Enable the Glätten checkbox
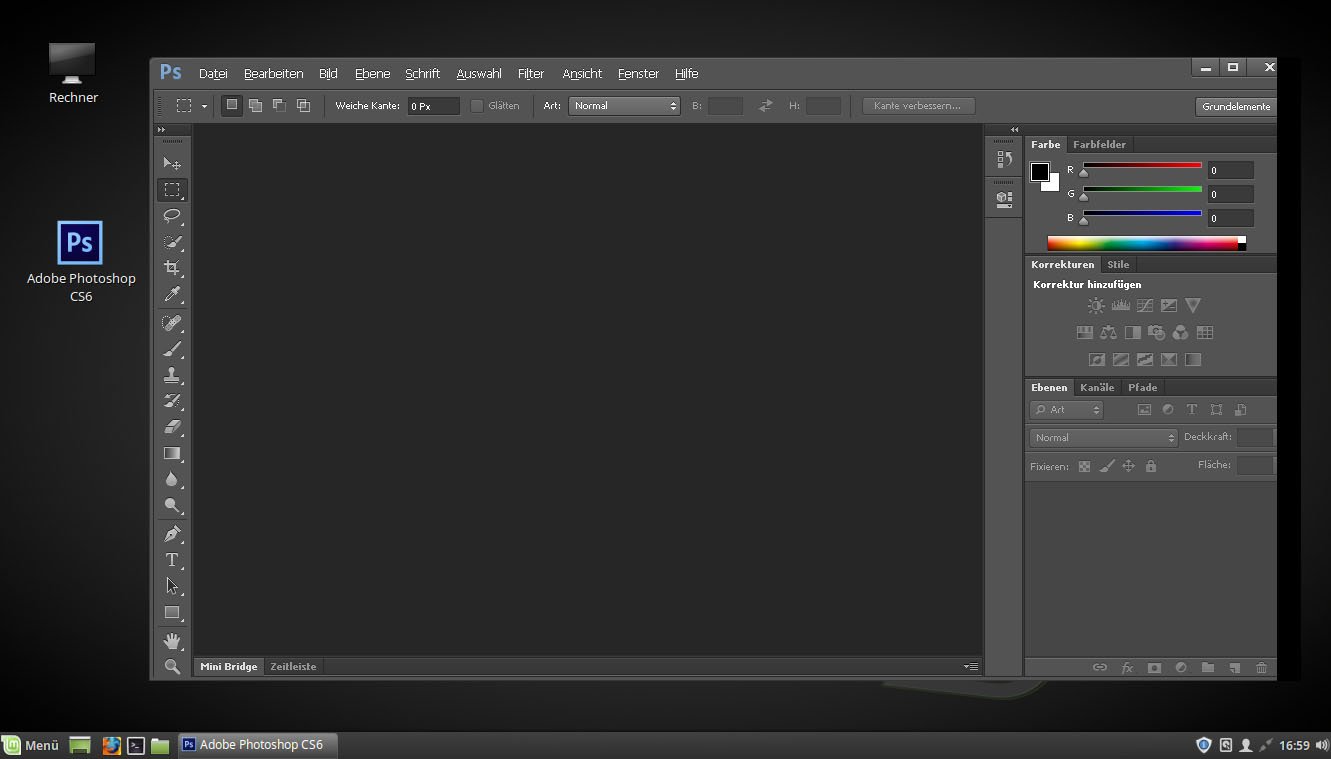This screenshot has width=1331, height=759. click(x=477, y=106)
